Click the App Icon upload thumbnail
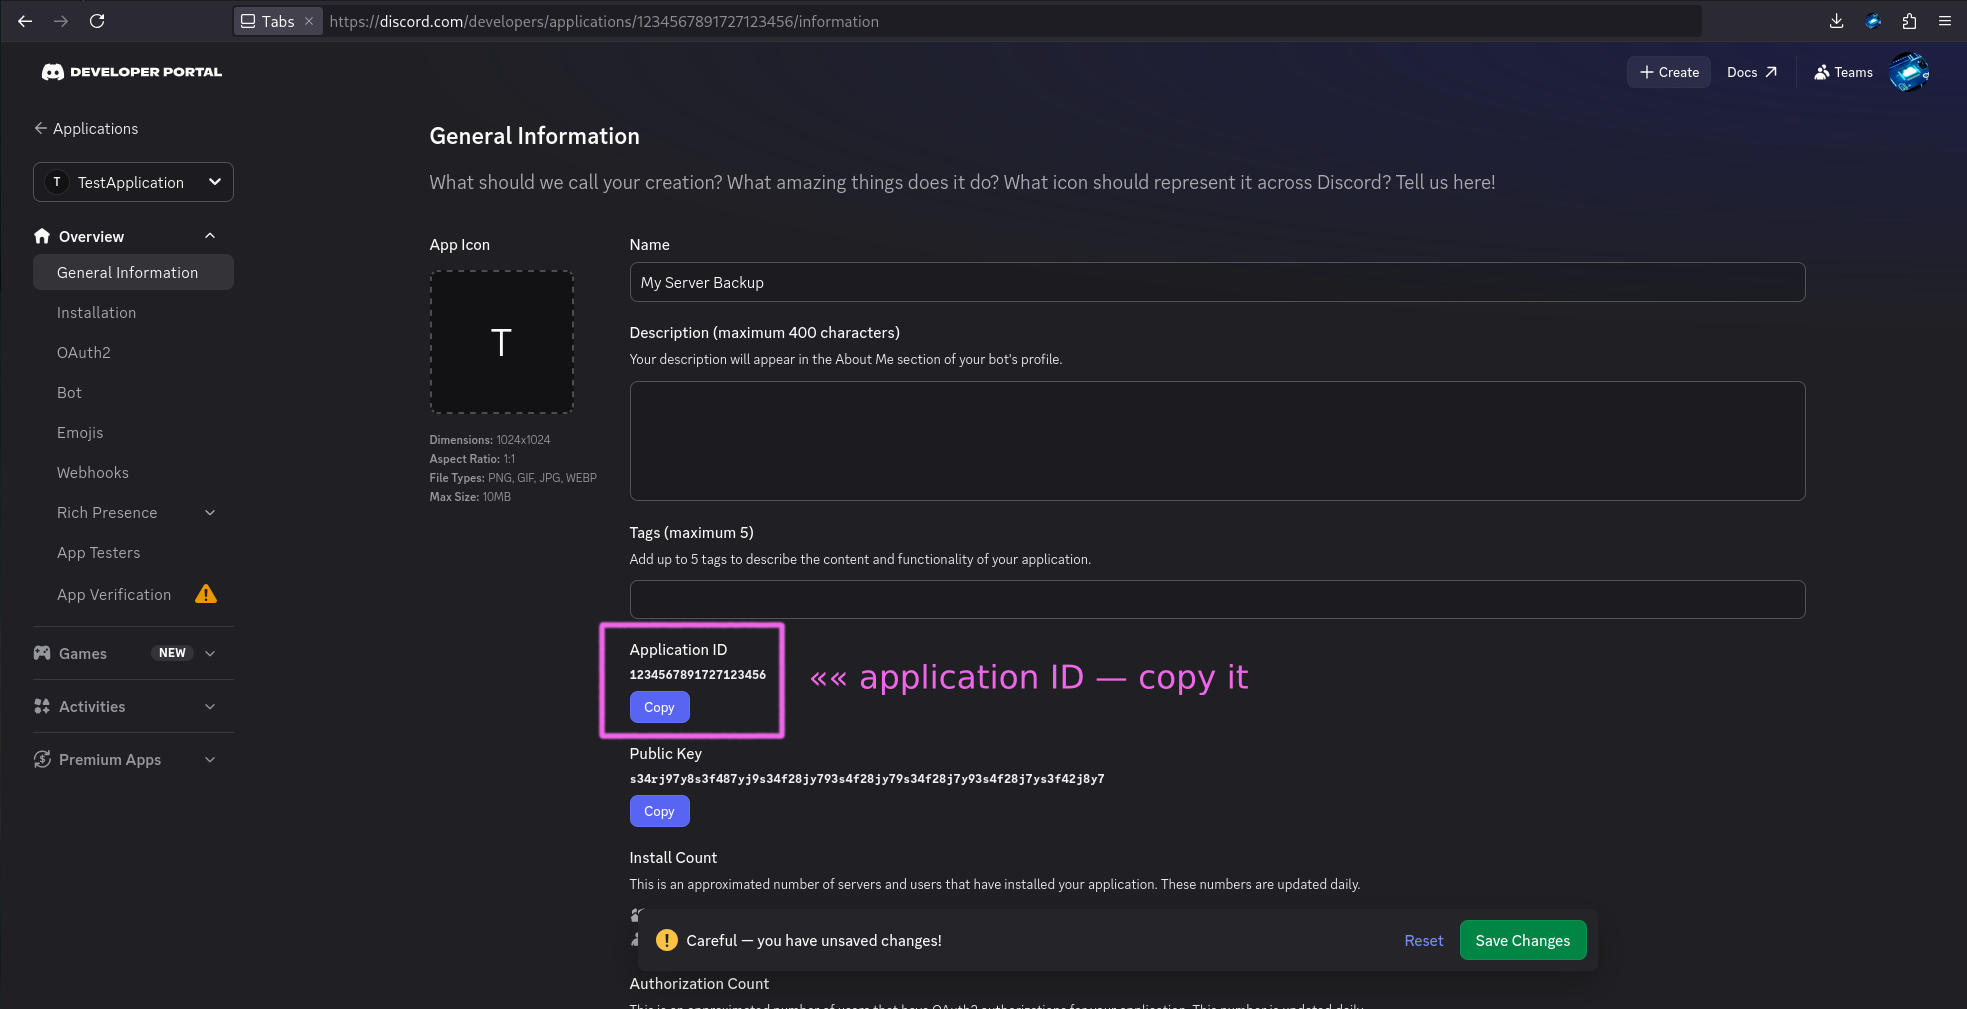Screen dimensions: 1967x1009 tap(502, 342)
